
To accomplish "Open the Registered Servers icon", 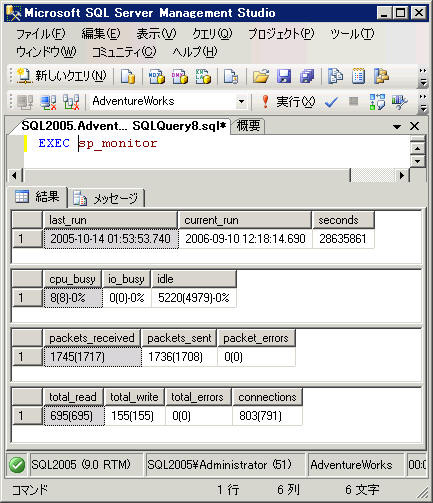I will tap(335, 76).
